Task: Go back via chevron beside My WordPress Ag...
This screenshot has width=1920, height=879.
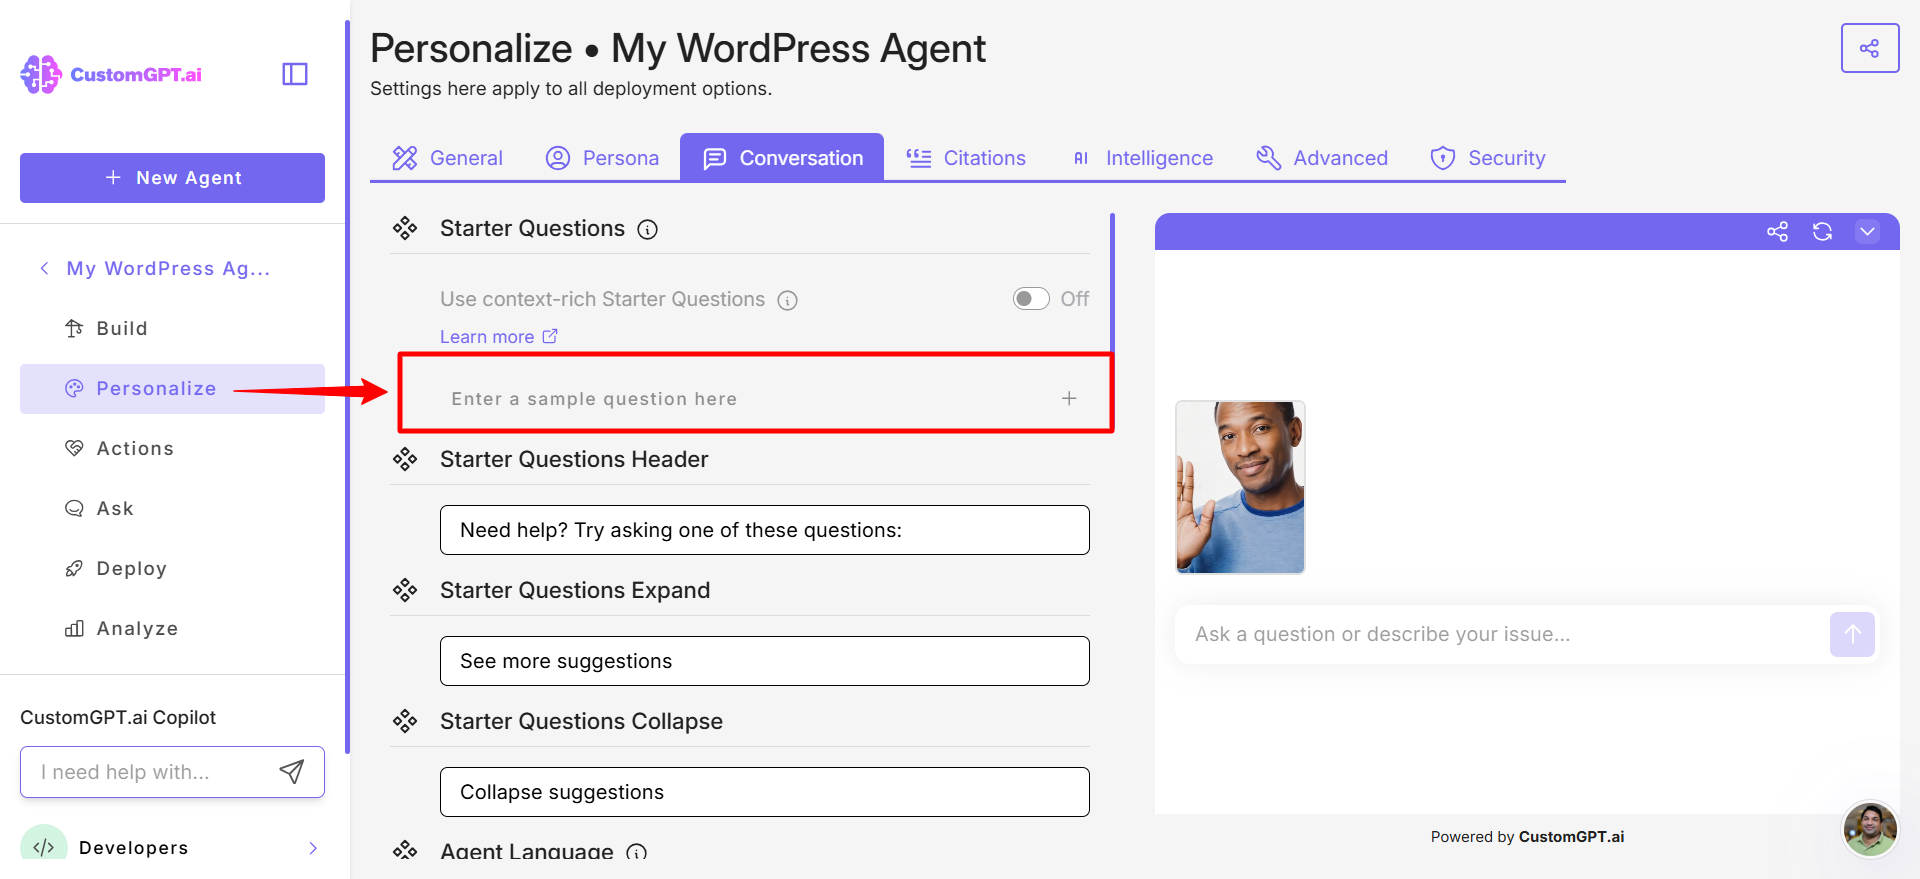Action: point(44,268)
